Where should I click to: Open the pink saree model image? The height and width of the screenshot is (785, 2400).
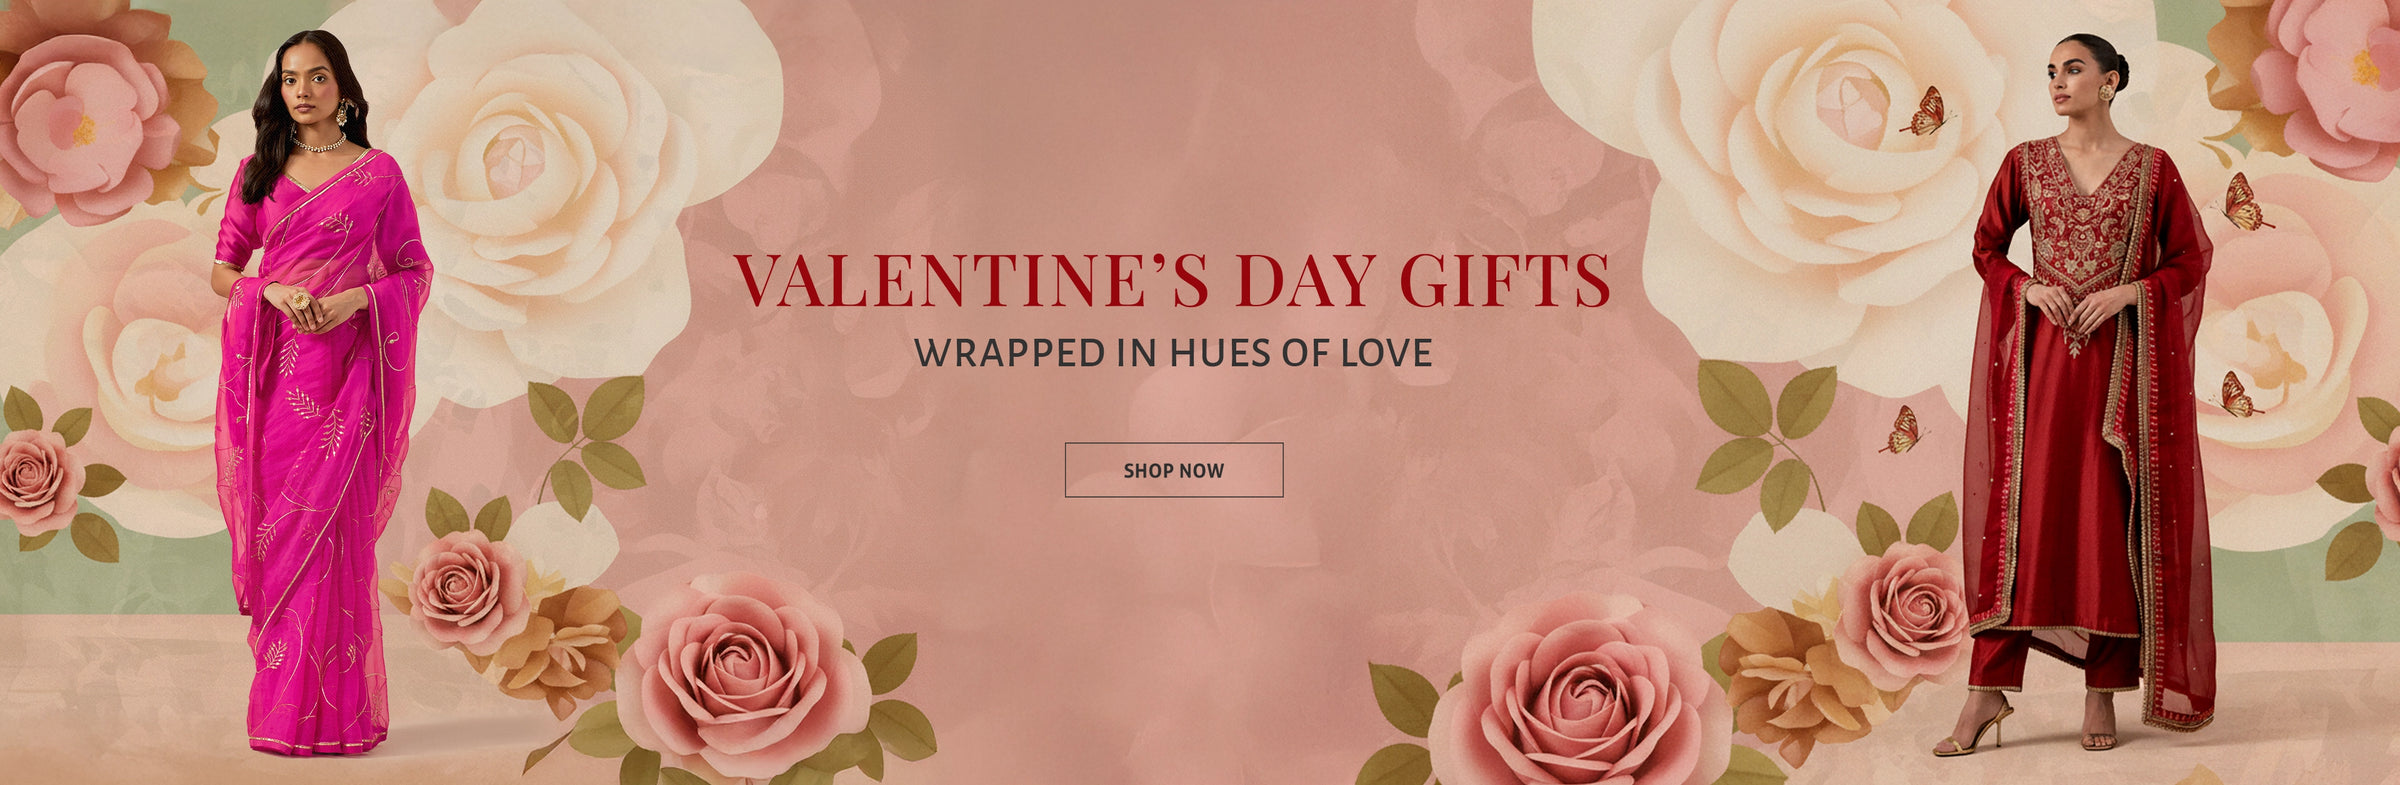[318, 392]
